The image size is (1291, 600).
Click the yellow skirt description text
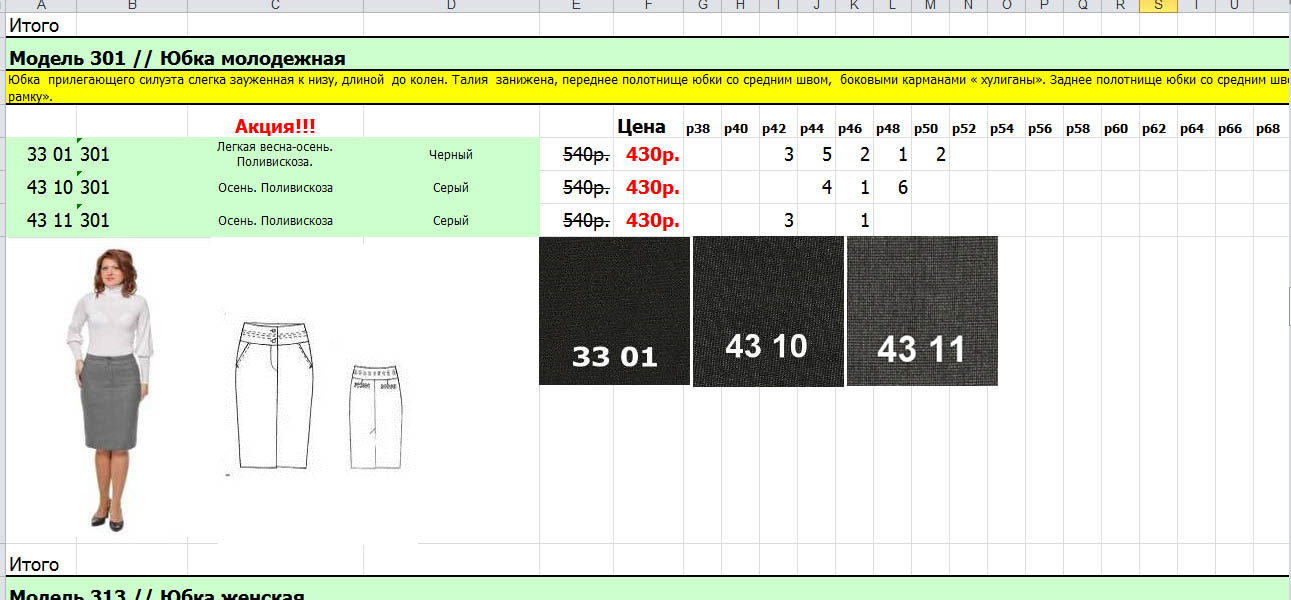(x=648, y=87)
